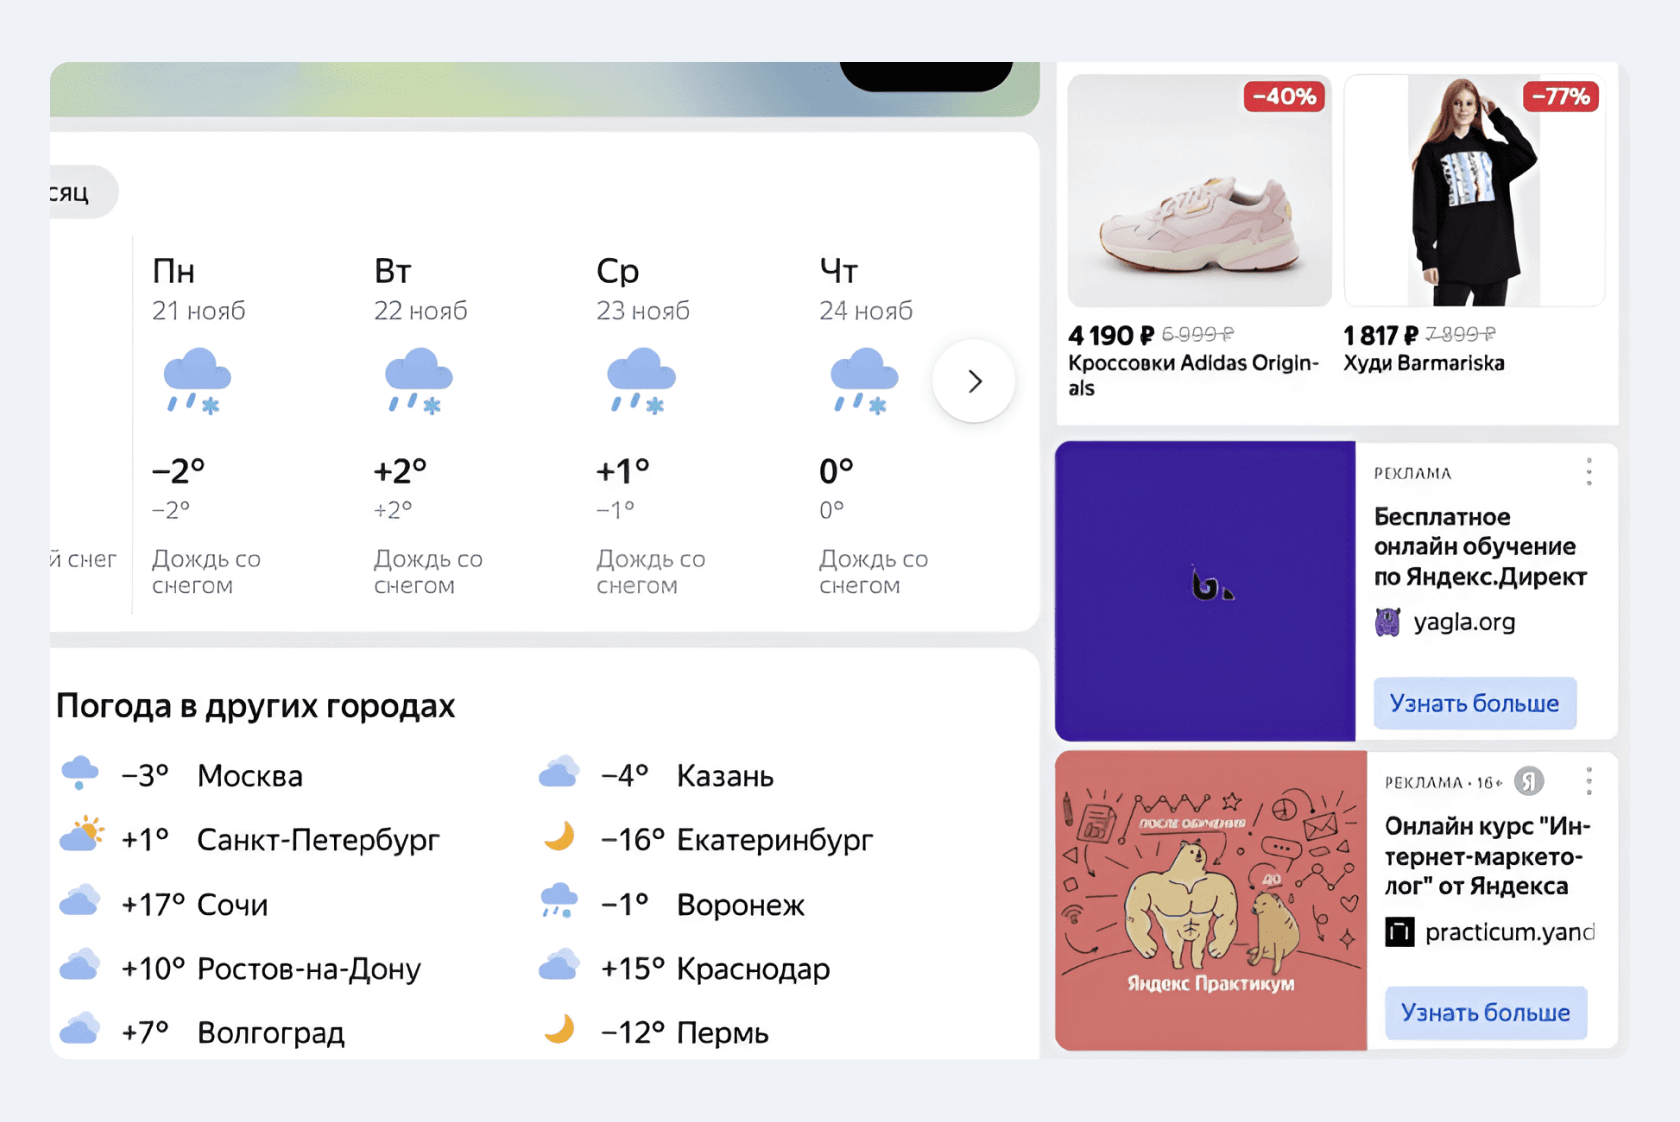Click the Thursday 24 ноября weather icon
The width and height of the screenshot is (1680, 1122).
(x=864, y=381)
